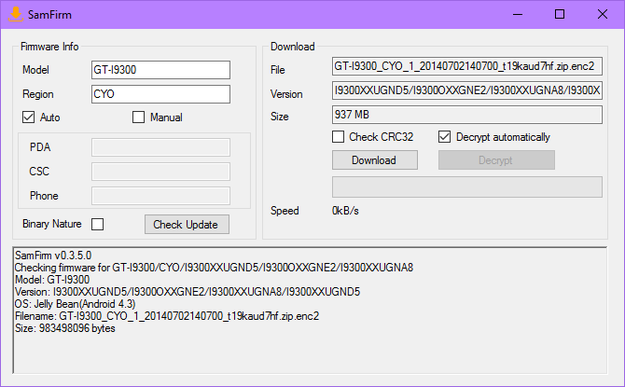Click the disabled PDA input field
The image size is (625, 387).
point(161,147)
